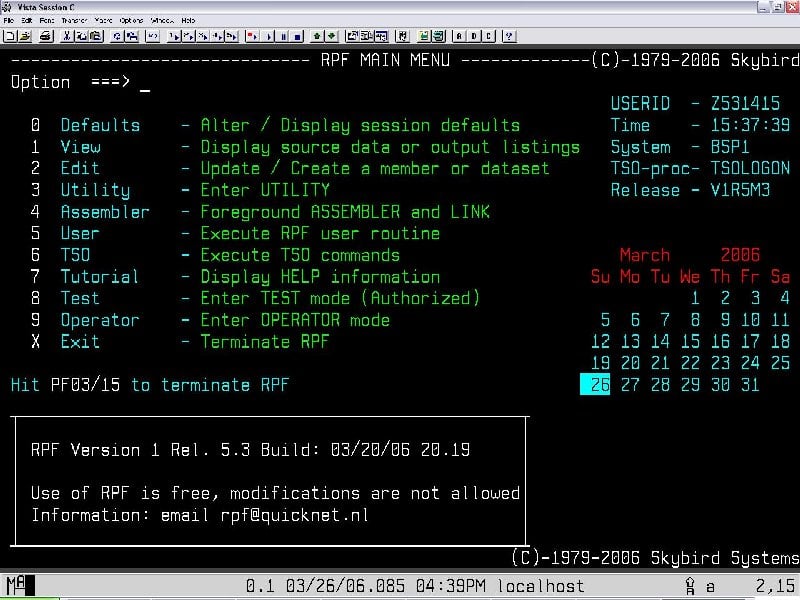Click the Record macro red-dot icon
Screen dimensions: 800x600
pos(253,36)
